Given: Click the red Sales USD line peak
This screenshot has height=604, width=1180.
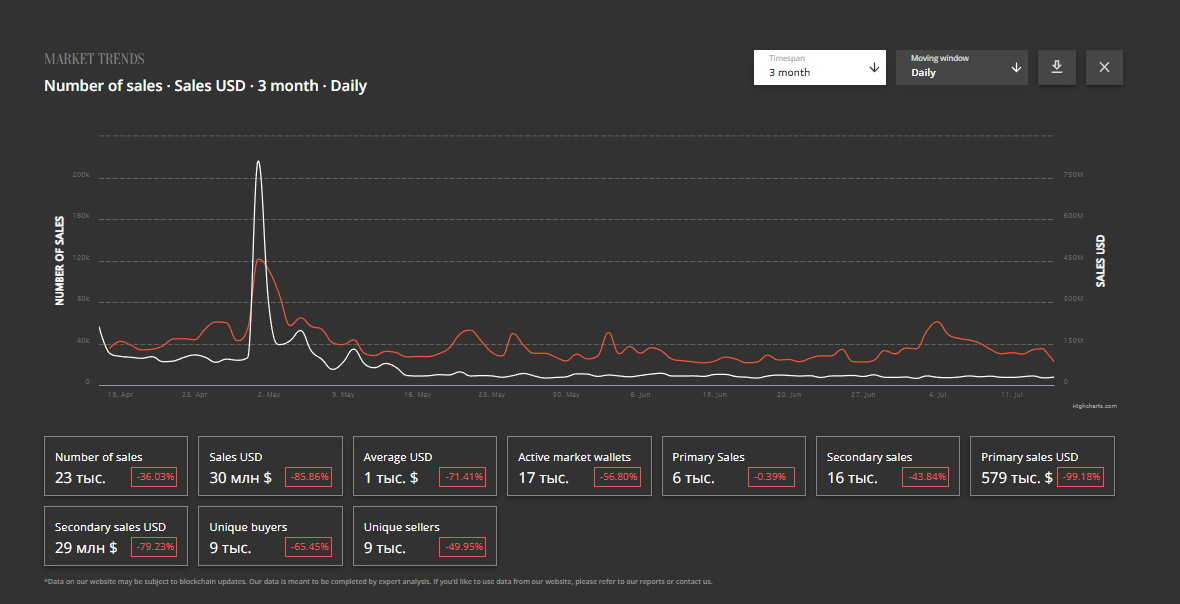Looking at the screenshot, I should coord(260,259).
